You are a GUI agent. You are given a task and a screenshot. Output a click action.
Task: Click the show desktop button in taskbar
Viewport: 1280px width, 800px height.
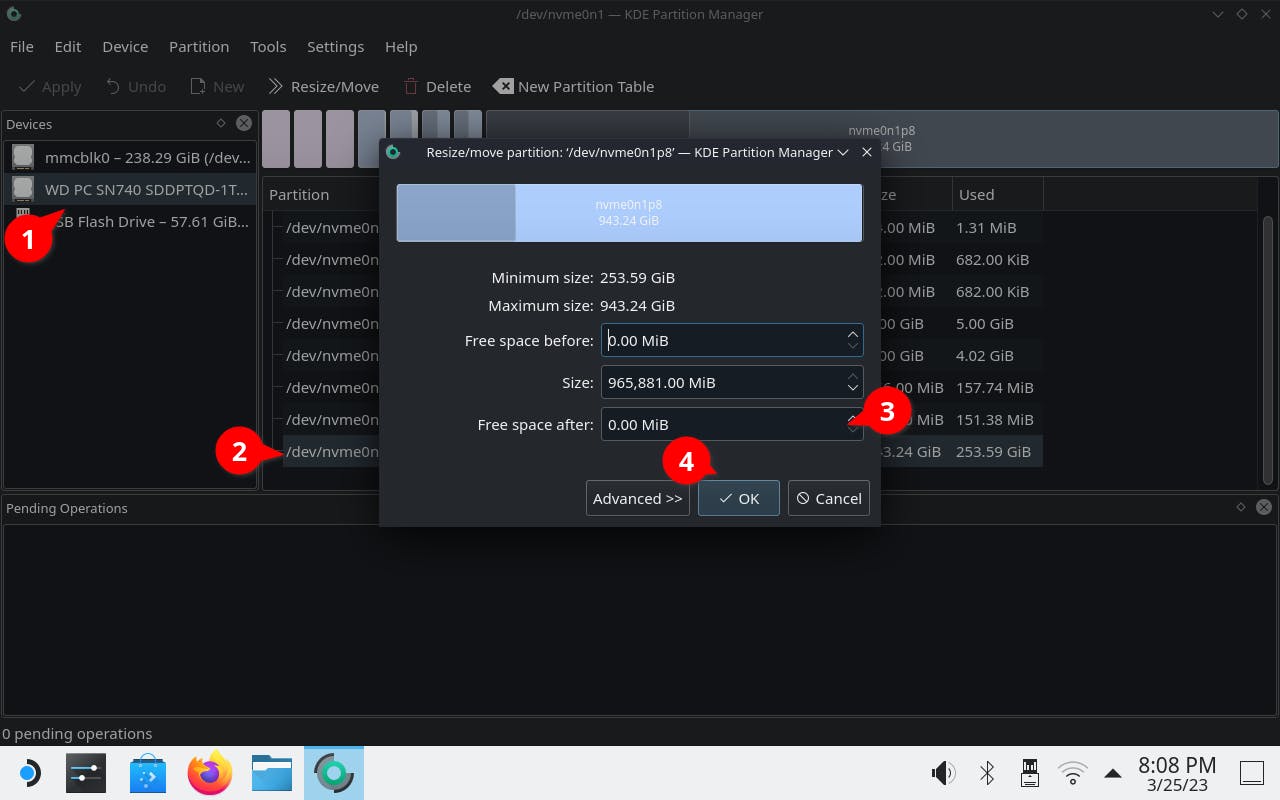(x=1252, y=773)
